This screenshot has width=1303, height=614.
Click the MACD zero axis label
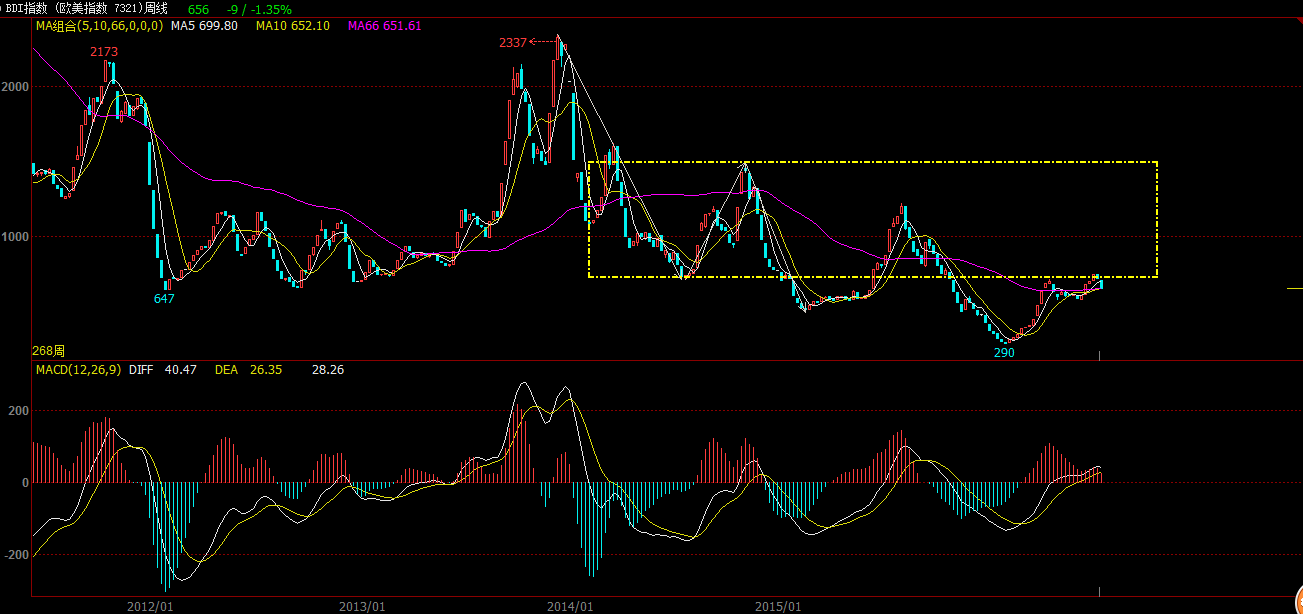point(25,483)
